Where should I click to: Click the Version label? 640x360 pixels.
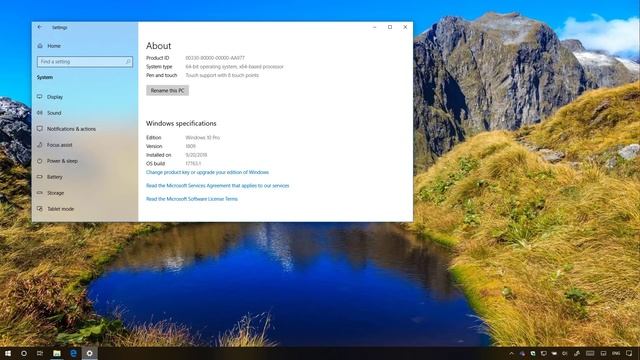tap(154, 146)
